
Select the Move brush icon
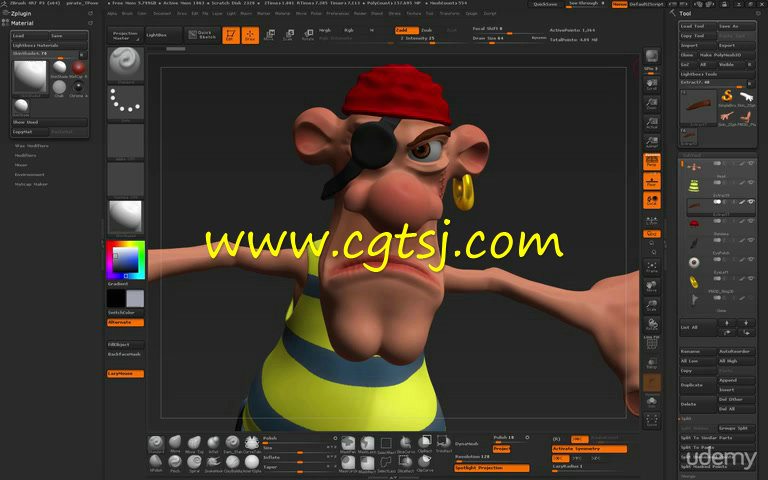(x=175, y=444)
